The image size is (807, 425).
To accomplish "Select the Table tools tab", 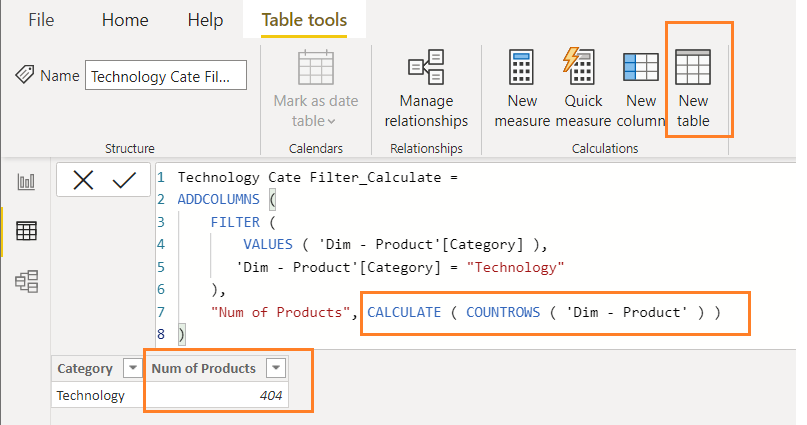I will click(304, 20).
